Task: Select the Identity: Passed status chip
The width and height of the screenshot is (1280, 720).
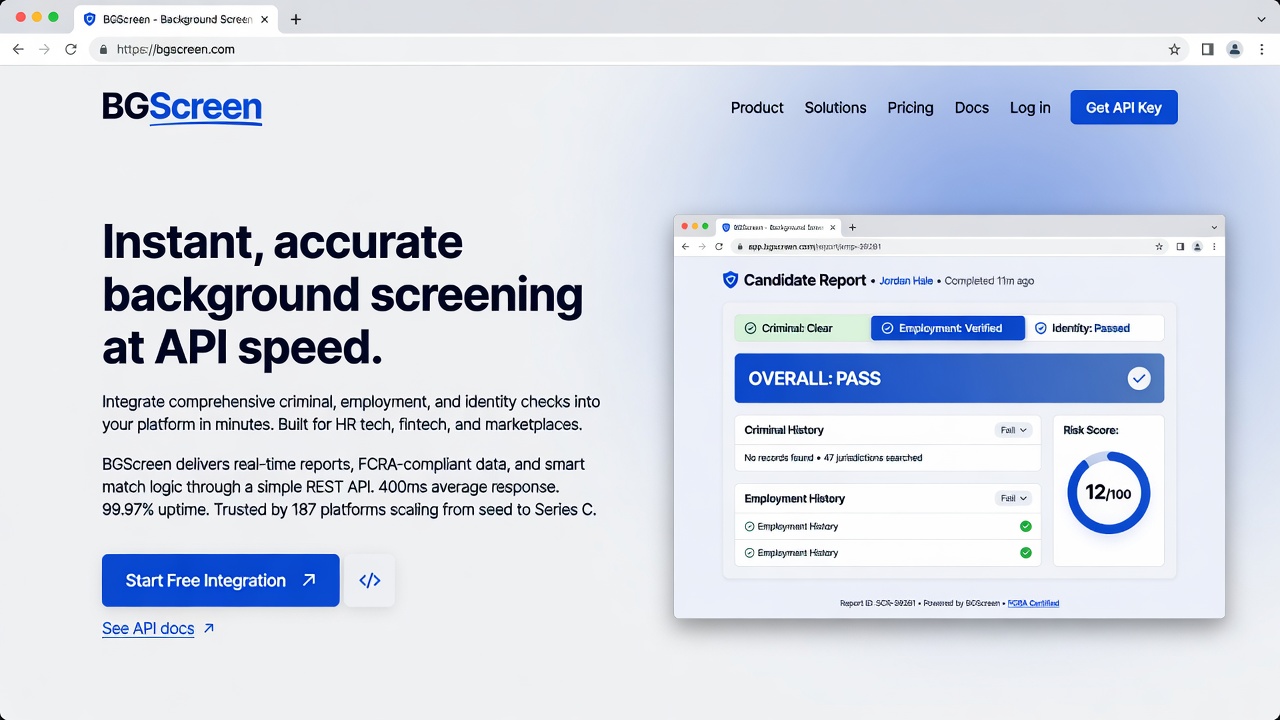Action: click(x=1095, y=328)
